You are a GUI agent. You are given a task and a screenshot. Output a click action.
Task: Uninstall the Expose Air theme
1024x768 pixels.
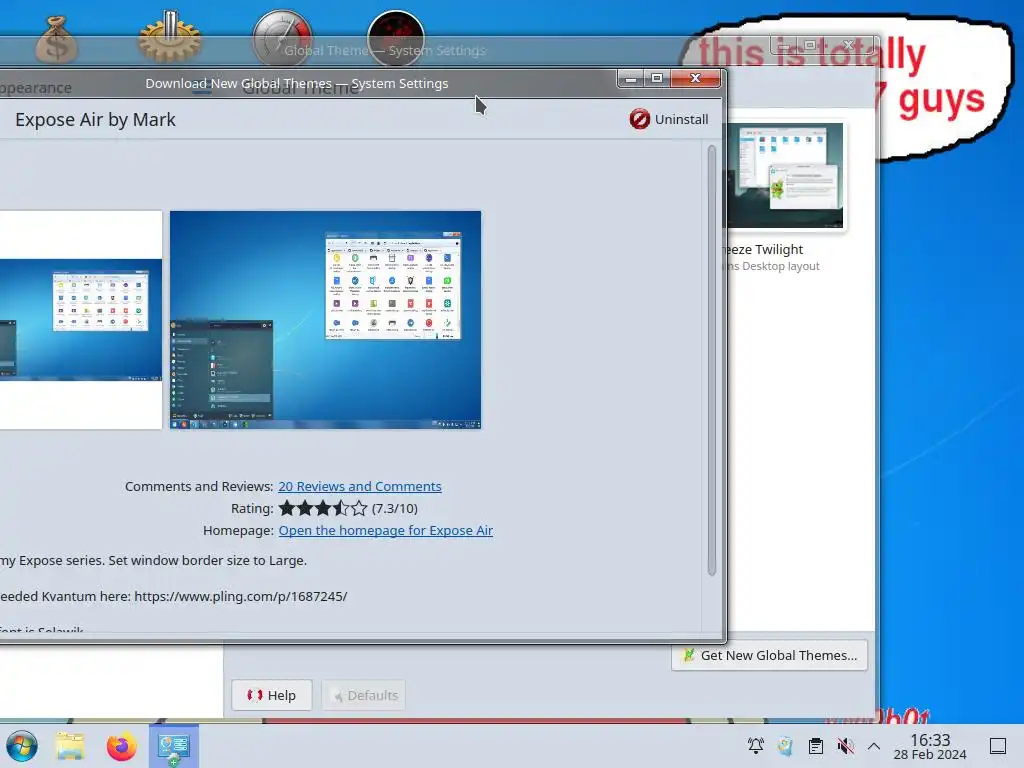tap(669, 119)
